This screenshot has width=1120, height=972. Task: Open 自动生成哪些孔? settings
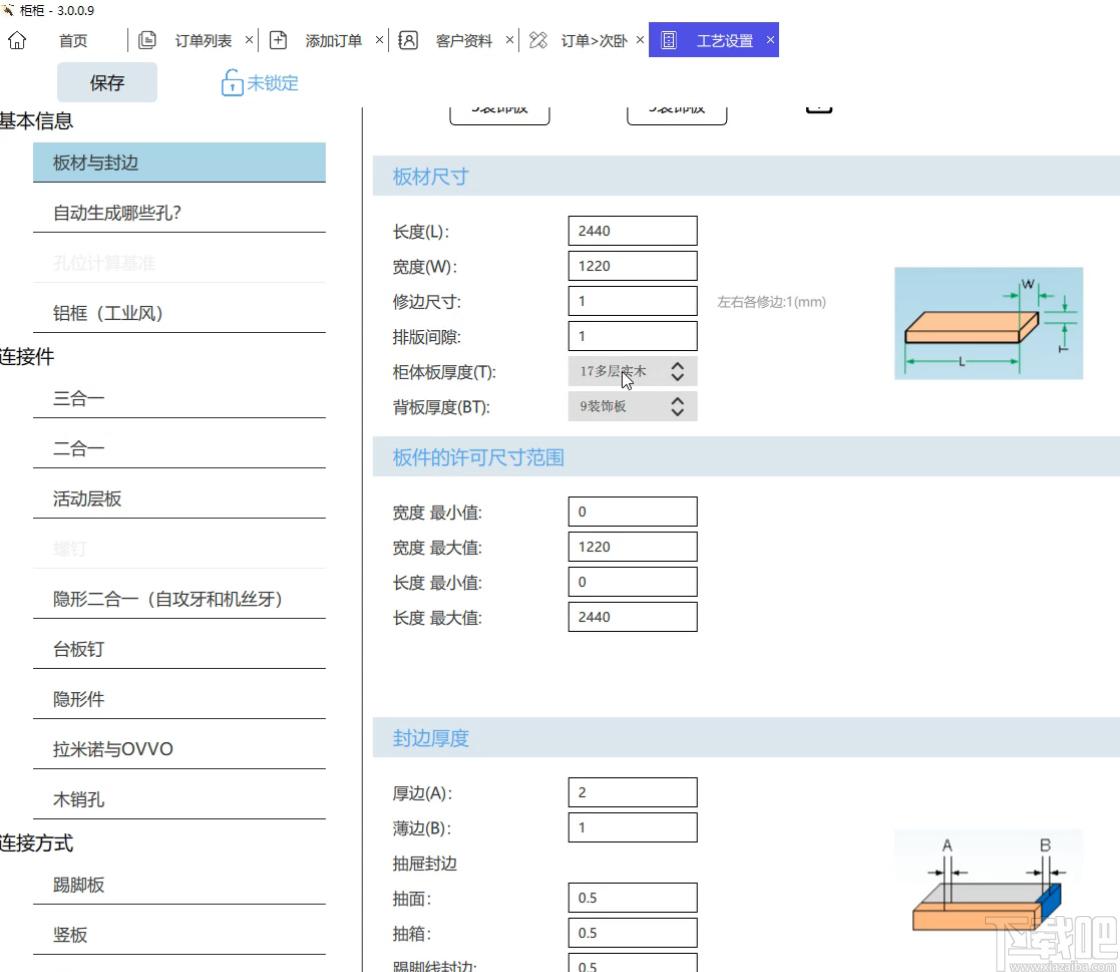pos(179,212)
